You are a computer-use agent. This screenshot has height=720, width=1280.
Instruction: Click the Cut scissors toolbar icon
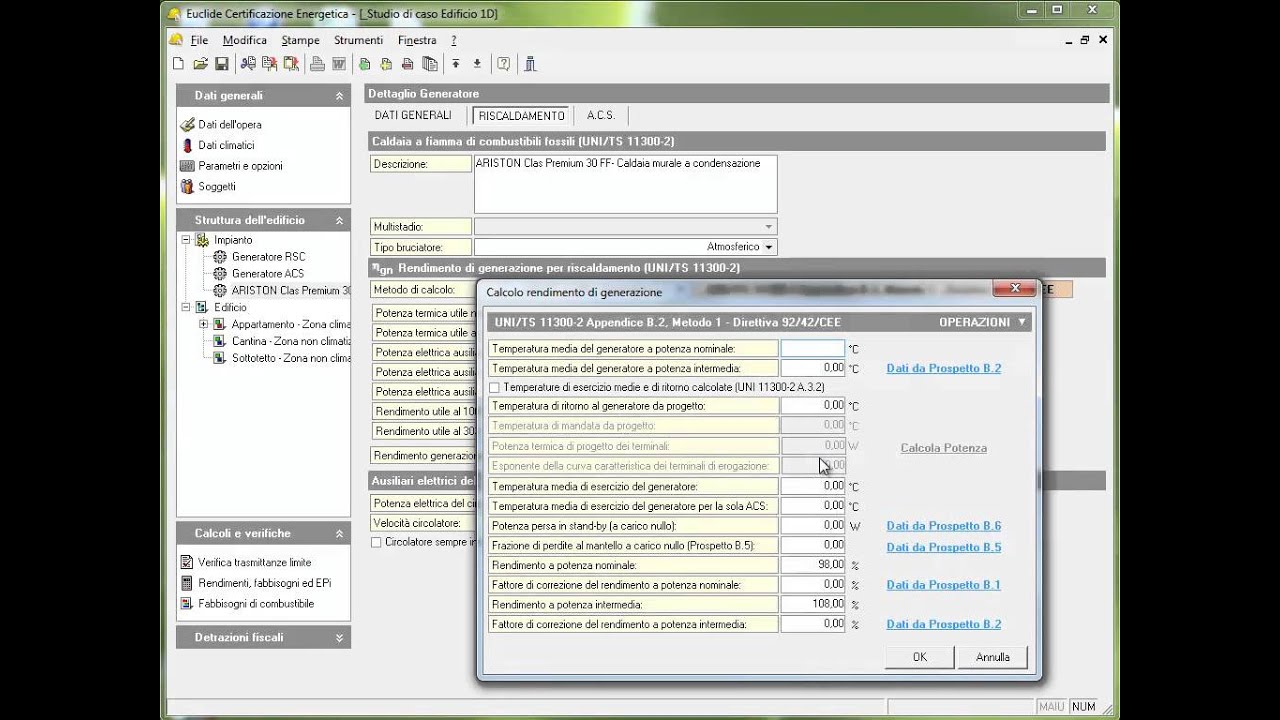tap(248, 64)
